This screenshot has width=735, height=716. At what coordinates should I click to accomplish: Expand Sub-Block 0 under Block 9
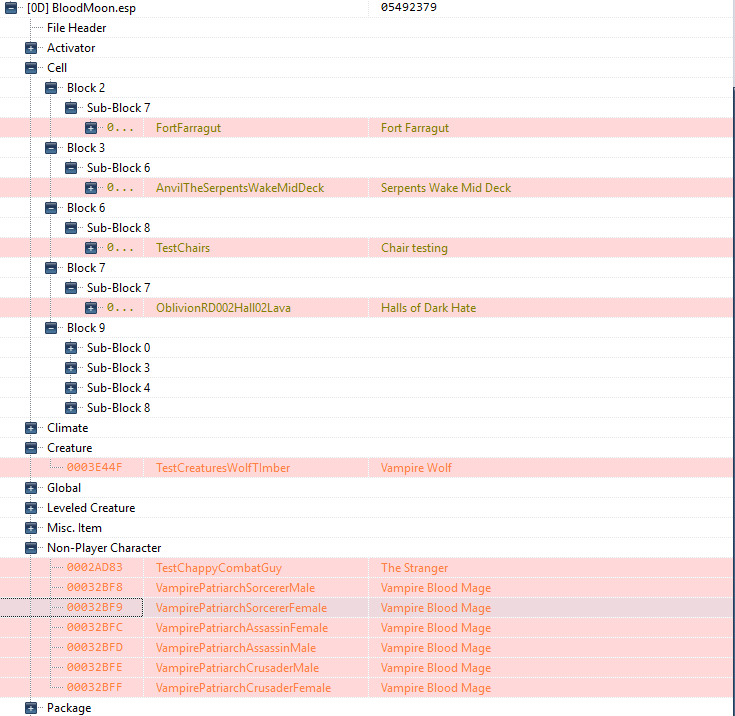click(71, 348)
